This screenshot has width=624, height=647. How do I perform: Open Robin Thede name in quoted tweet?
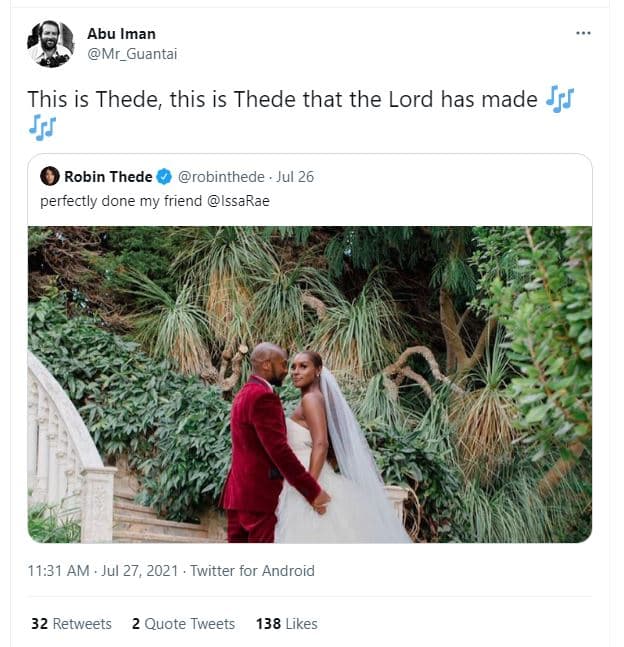tap(108, 177)
